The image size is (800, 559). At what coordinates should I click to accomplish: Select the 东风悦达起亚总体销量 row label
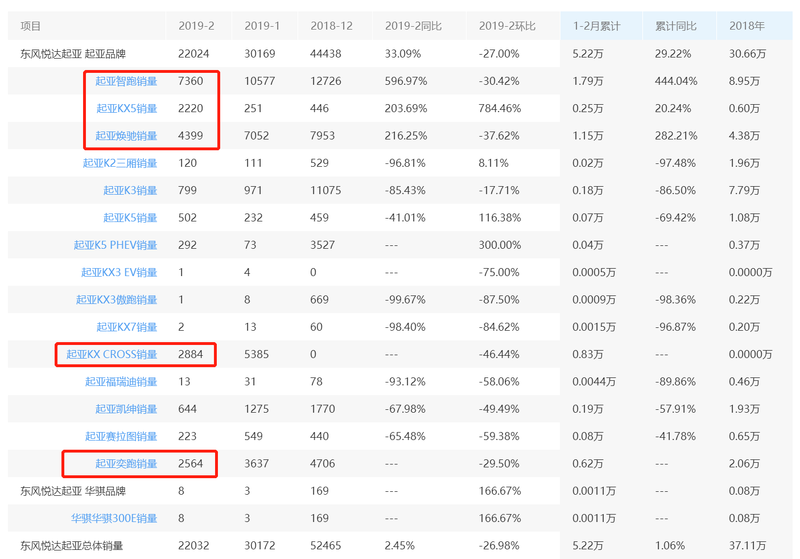pos(72,546)
